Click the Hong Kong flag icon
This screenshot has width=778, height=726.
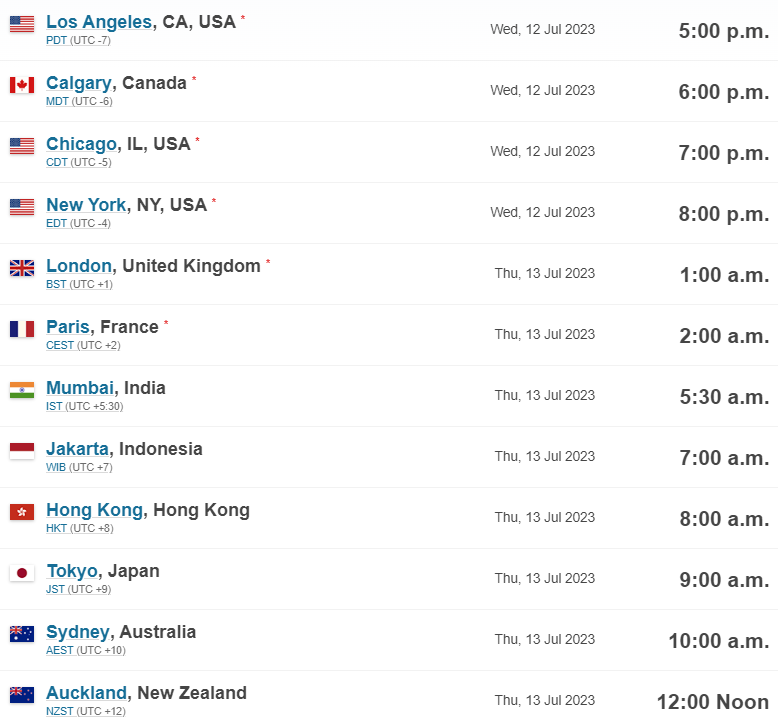(x=22, y=512)
